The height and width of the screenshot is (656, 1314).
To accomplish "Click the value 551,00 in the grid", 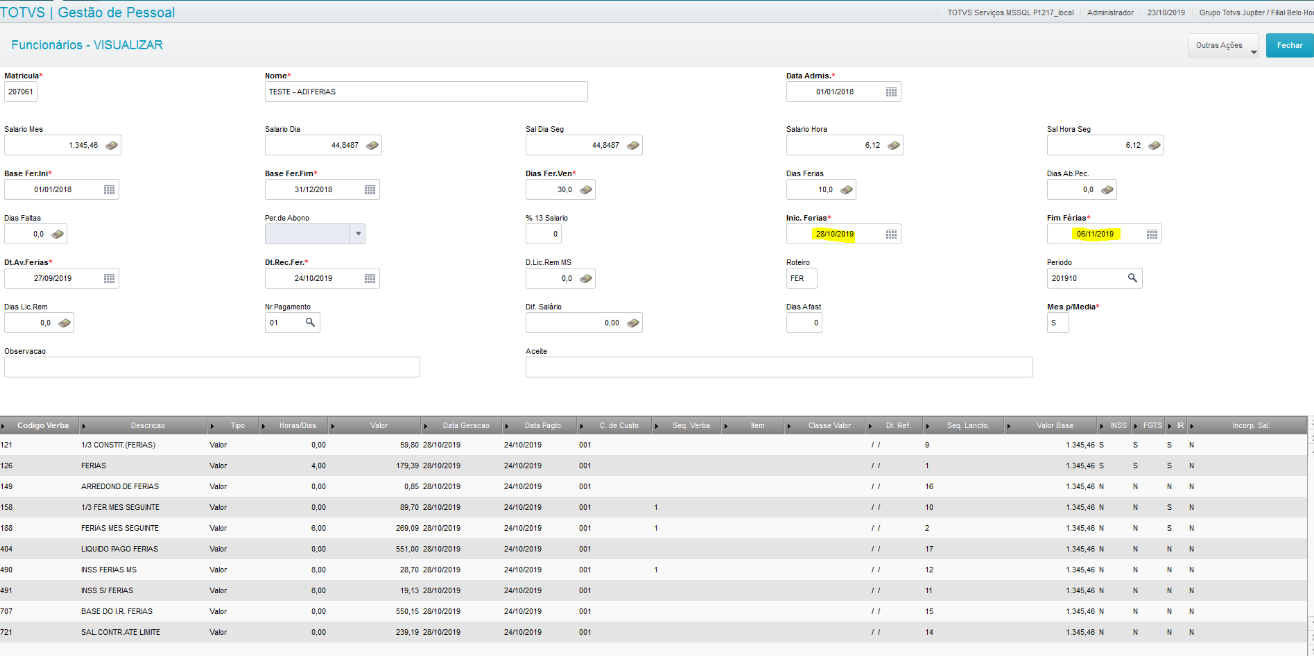I will pos(405,549).
